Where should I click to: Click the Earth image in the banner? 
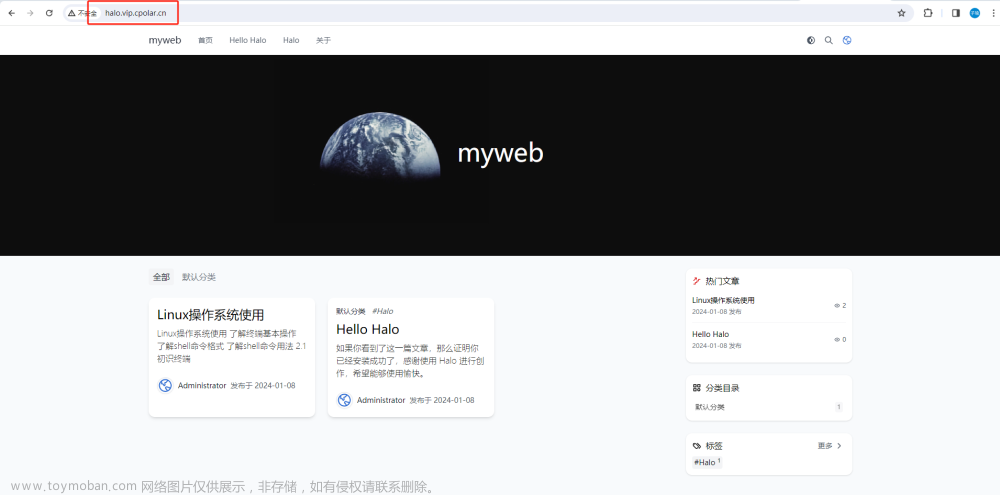coord(379,148)
